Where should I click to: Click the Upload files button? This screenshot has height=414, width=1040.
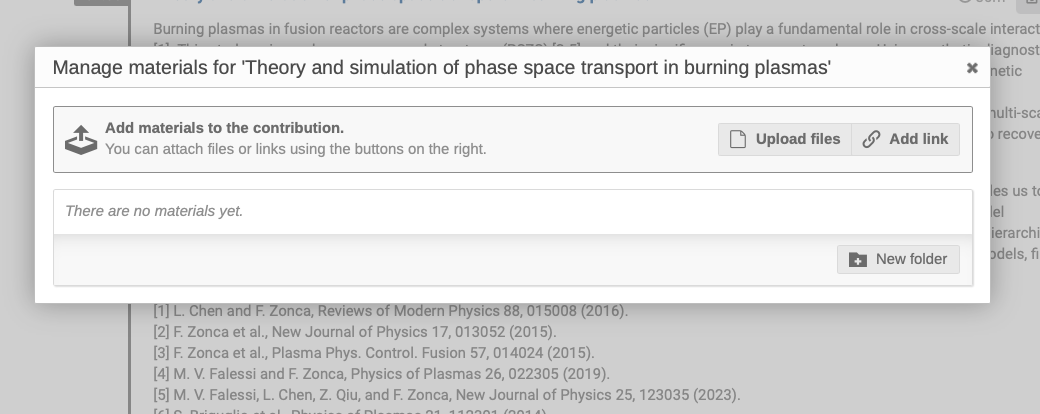[785, 139]
